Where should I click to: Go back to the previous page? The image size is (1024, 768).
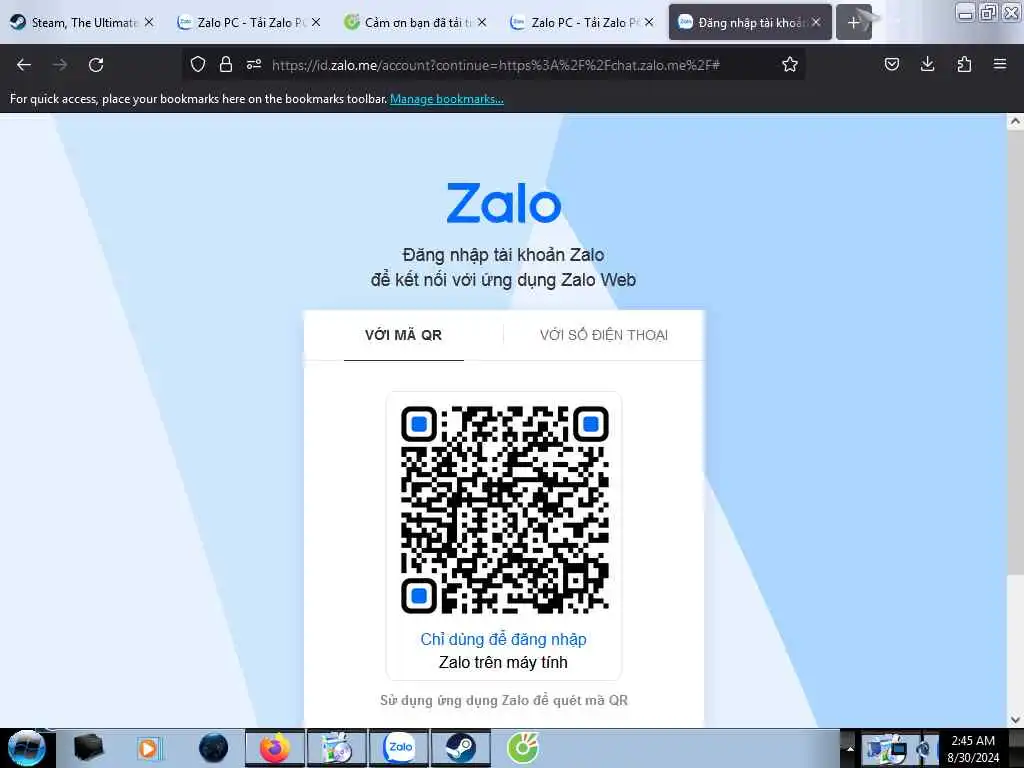[24, 65]
